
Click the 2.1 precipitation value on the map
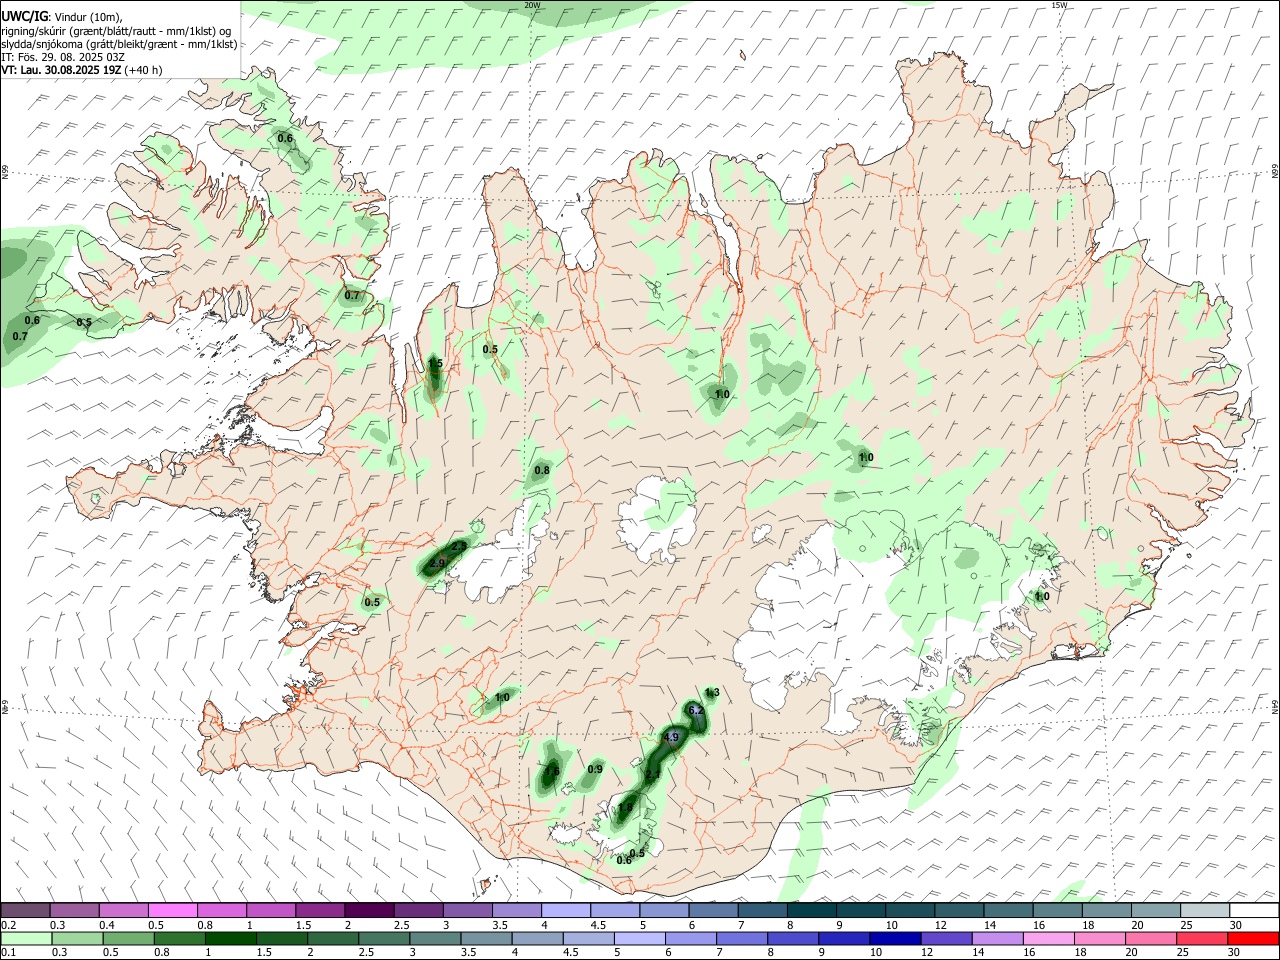click(653, 775)
